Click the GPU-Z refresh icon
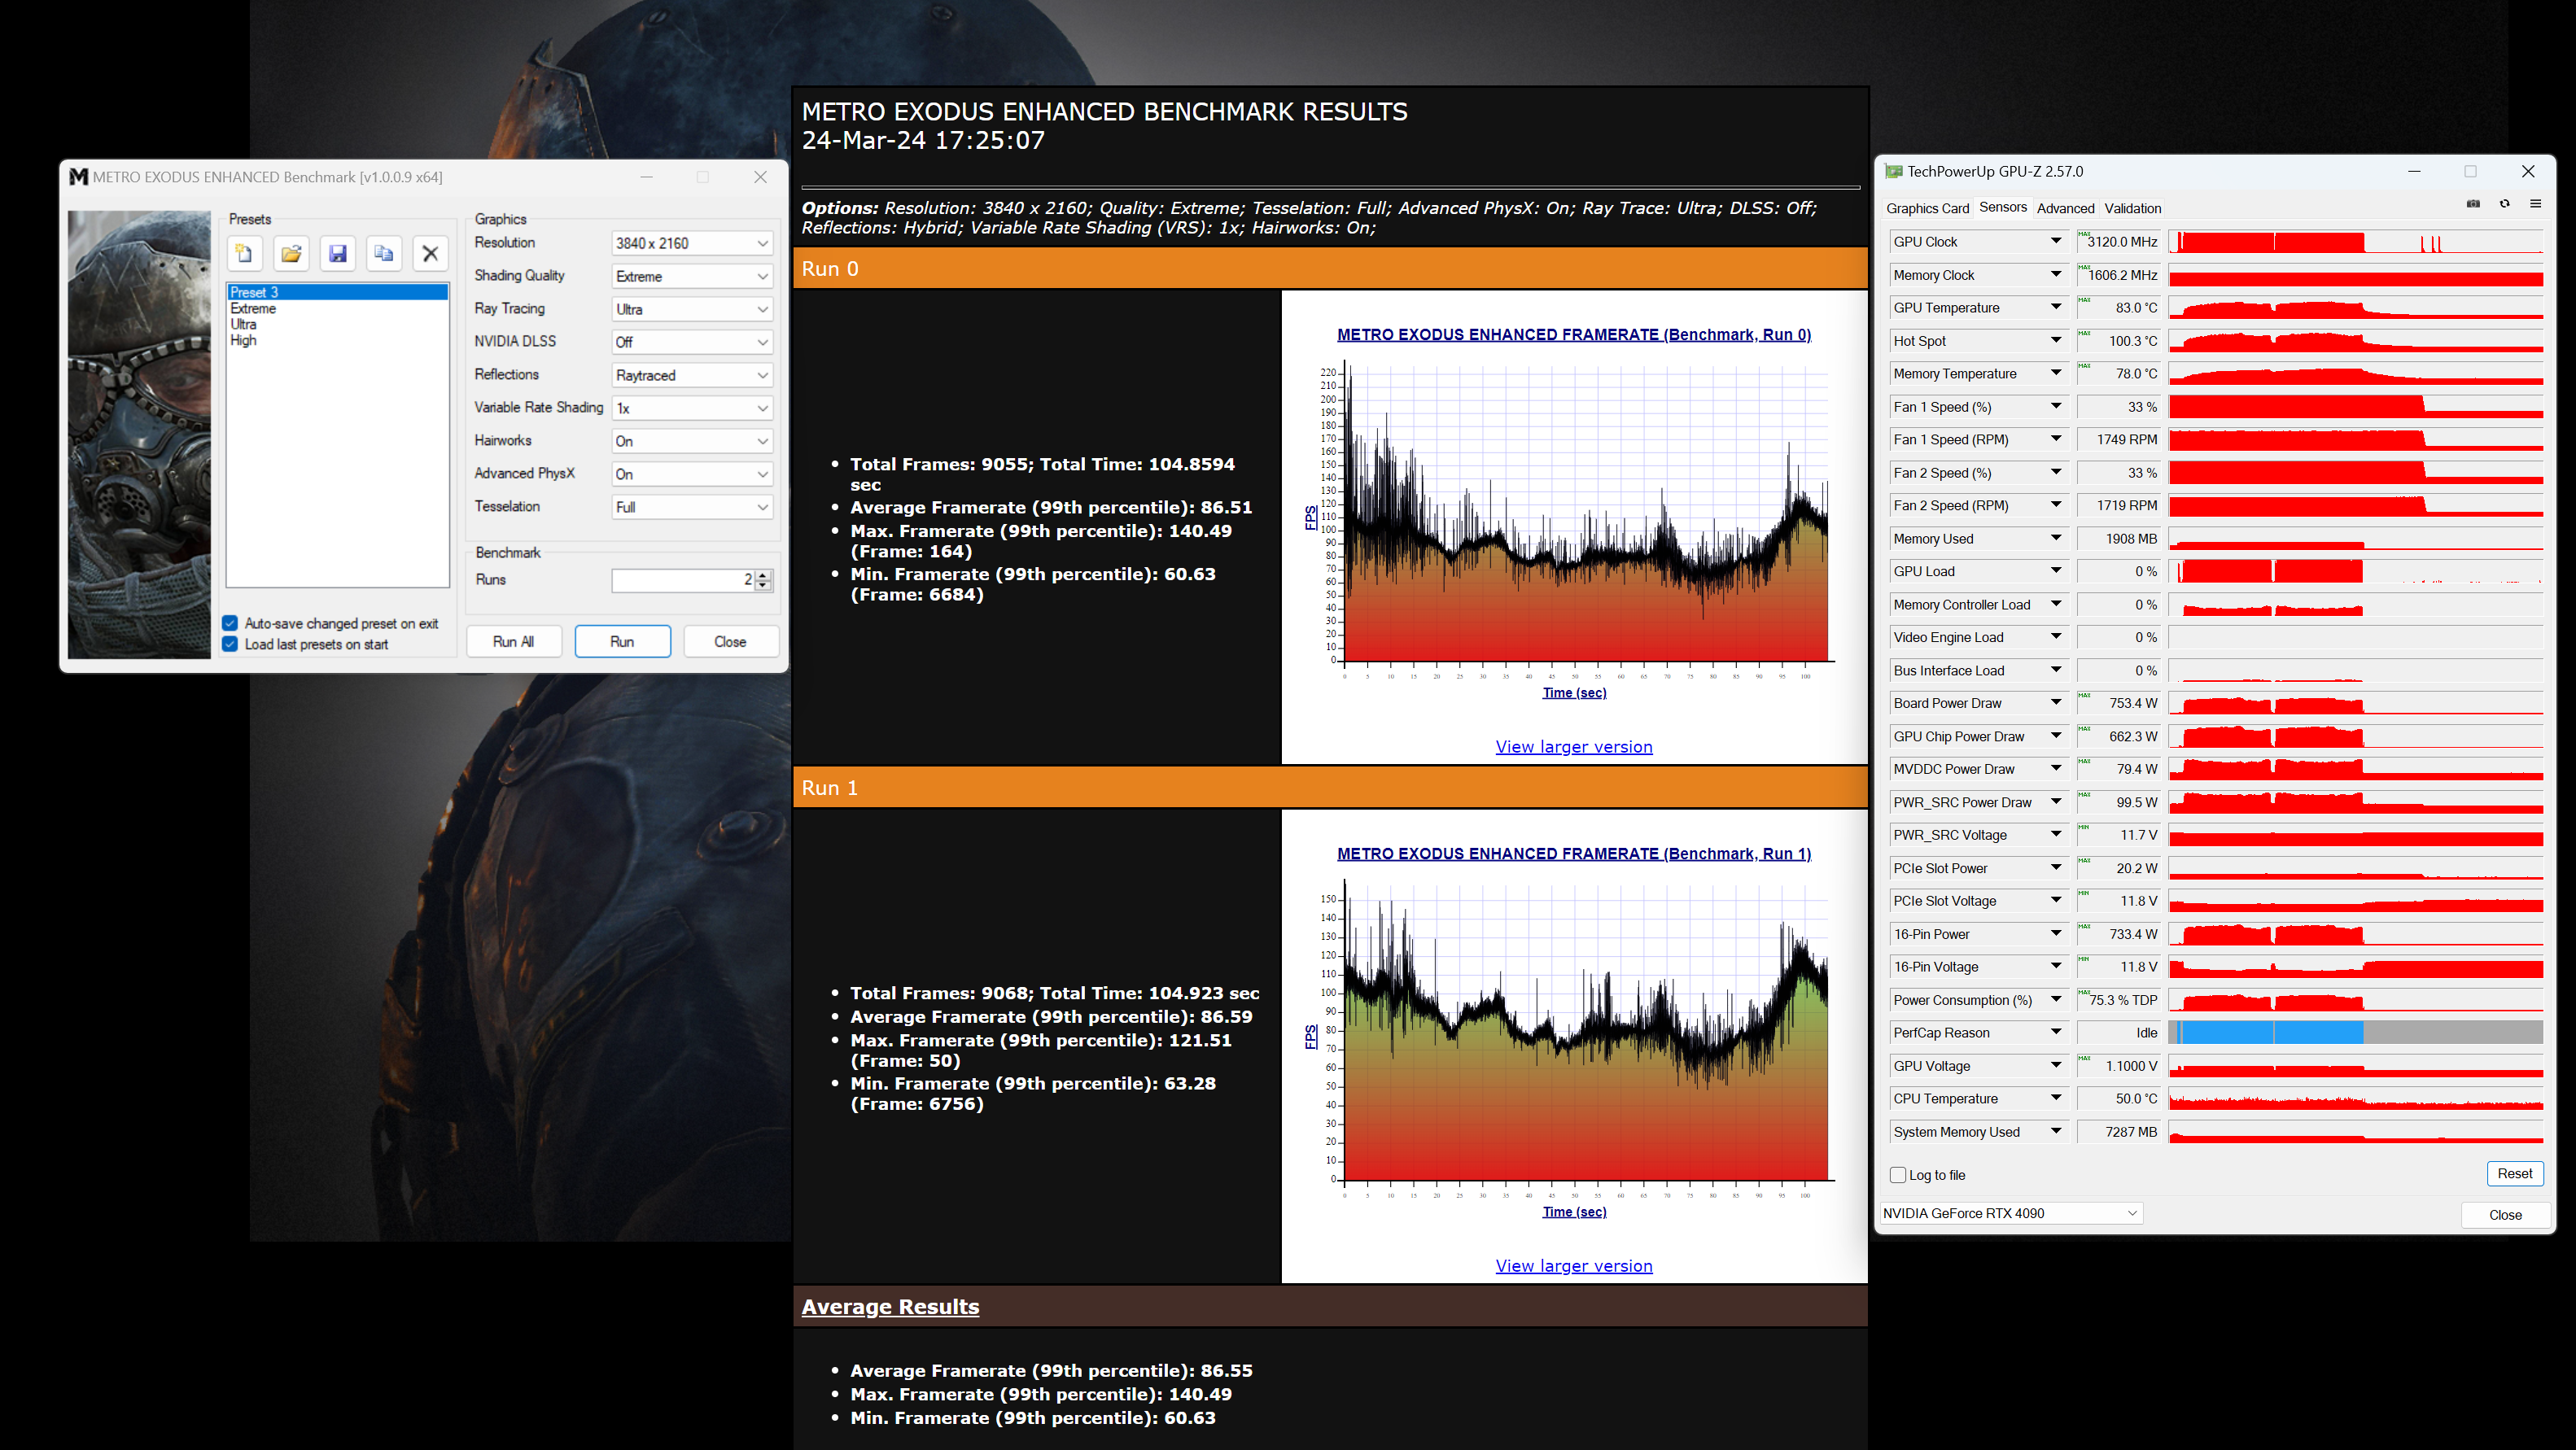 (2504, 204)
